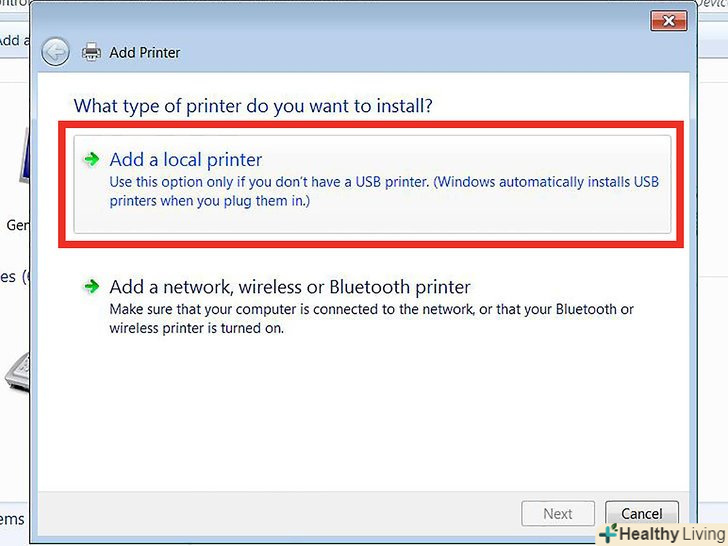This screenshot has width=728, height=546.
Task: Click the local printer USB description text
Action: [384, 192]
